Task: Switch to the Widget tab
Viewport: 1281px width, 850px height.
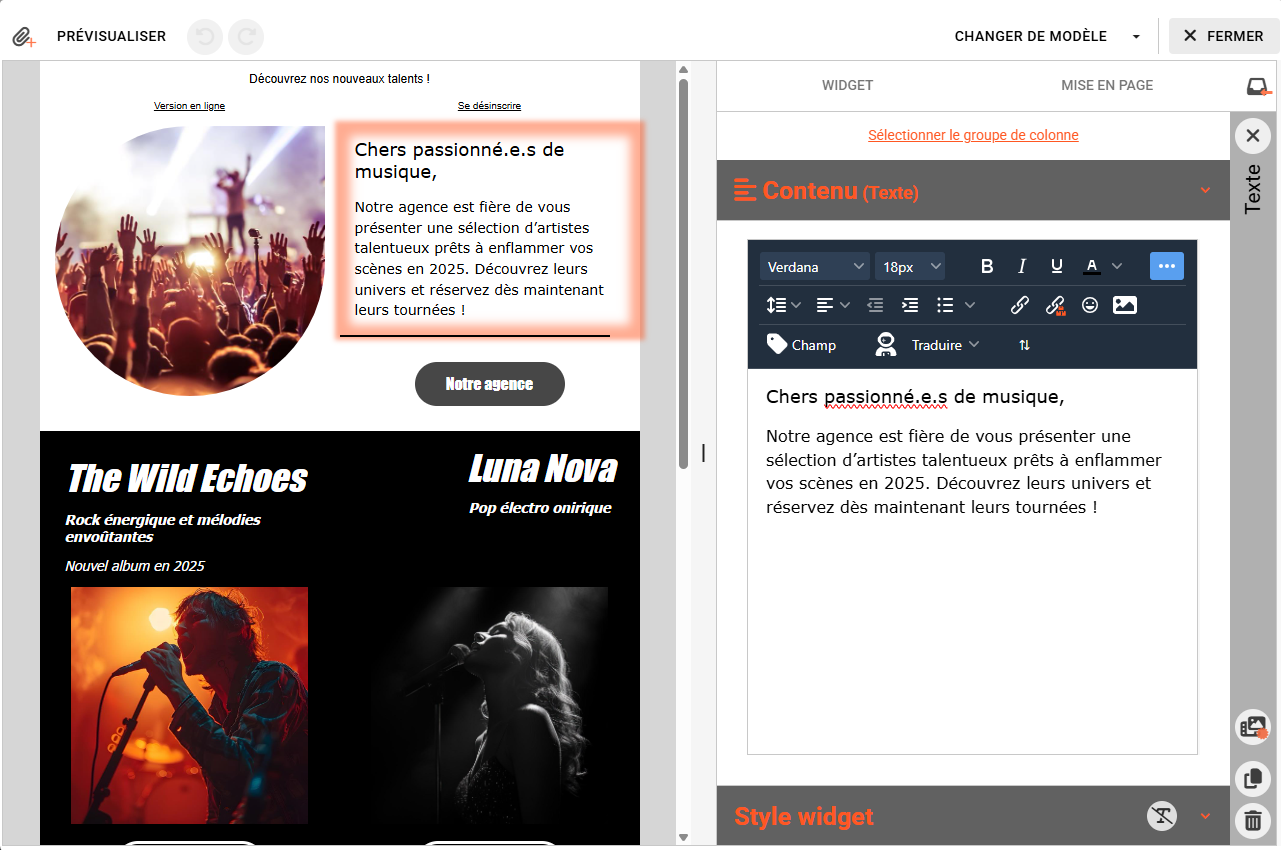Action: point(847,85)
